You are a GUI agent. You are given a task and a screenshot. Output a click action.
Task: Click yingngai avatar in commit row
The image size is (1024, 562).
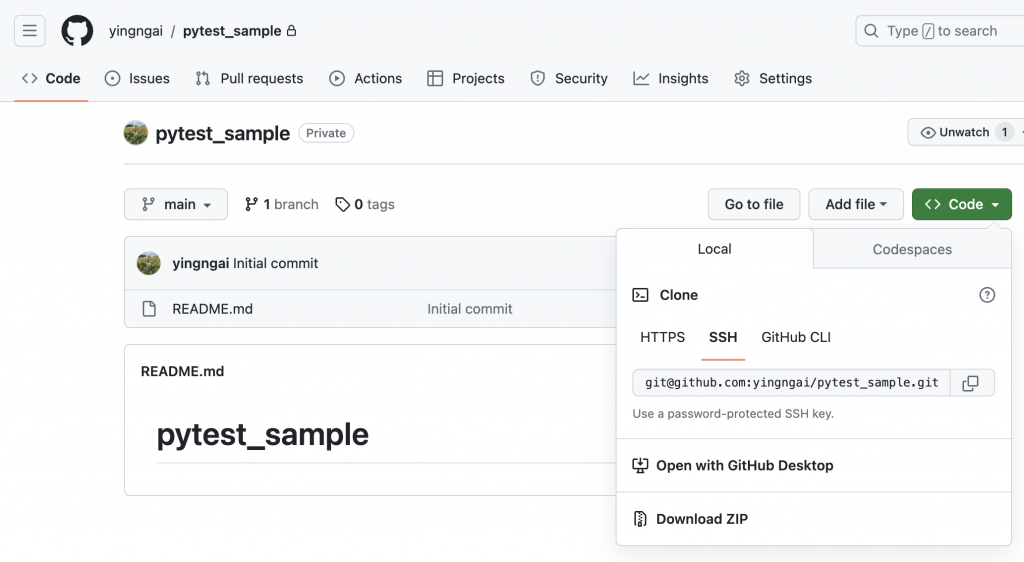[x=149, y=263]
